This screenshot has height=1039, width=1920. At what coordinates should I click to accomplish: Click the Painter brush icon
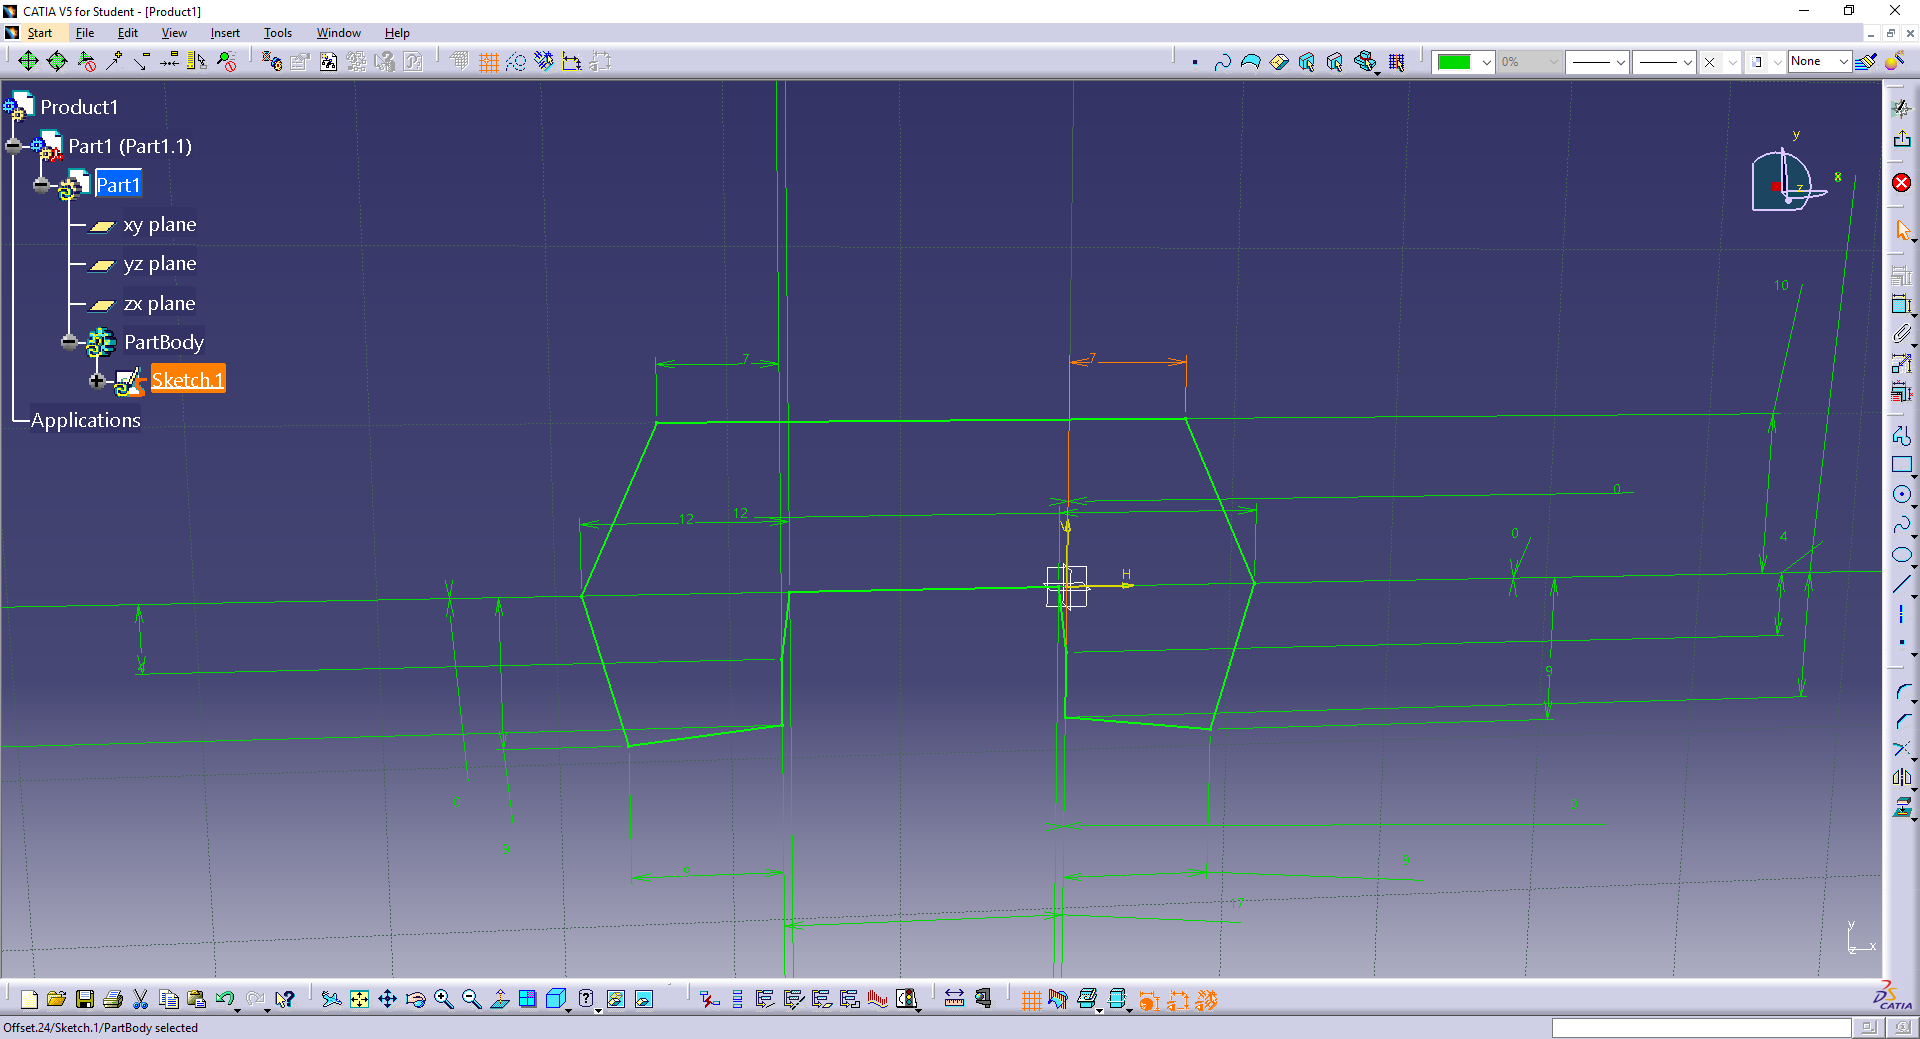[x=1866, y=62]
